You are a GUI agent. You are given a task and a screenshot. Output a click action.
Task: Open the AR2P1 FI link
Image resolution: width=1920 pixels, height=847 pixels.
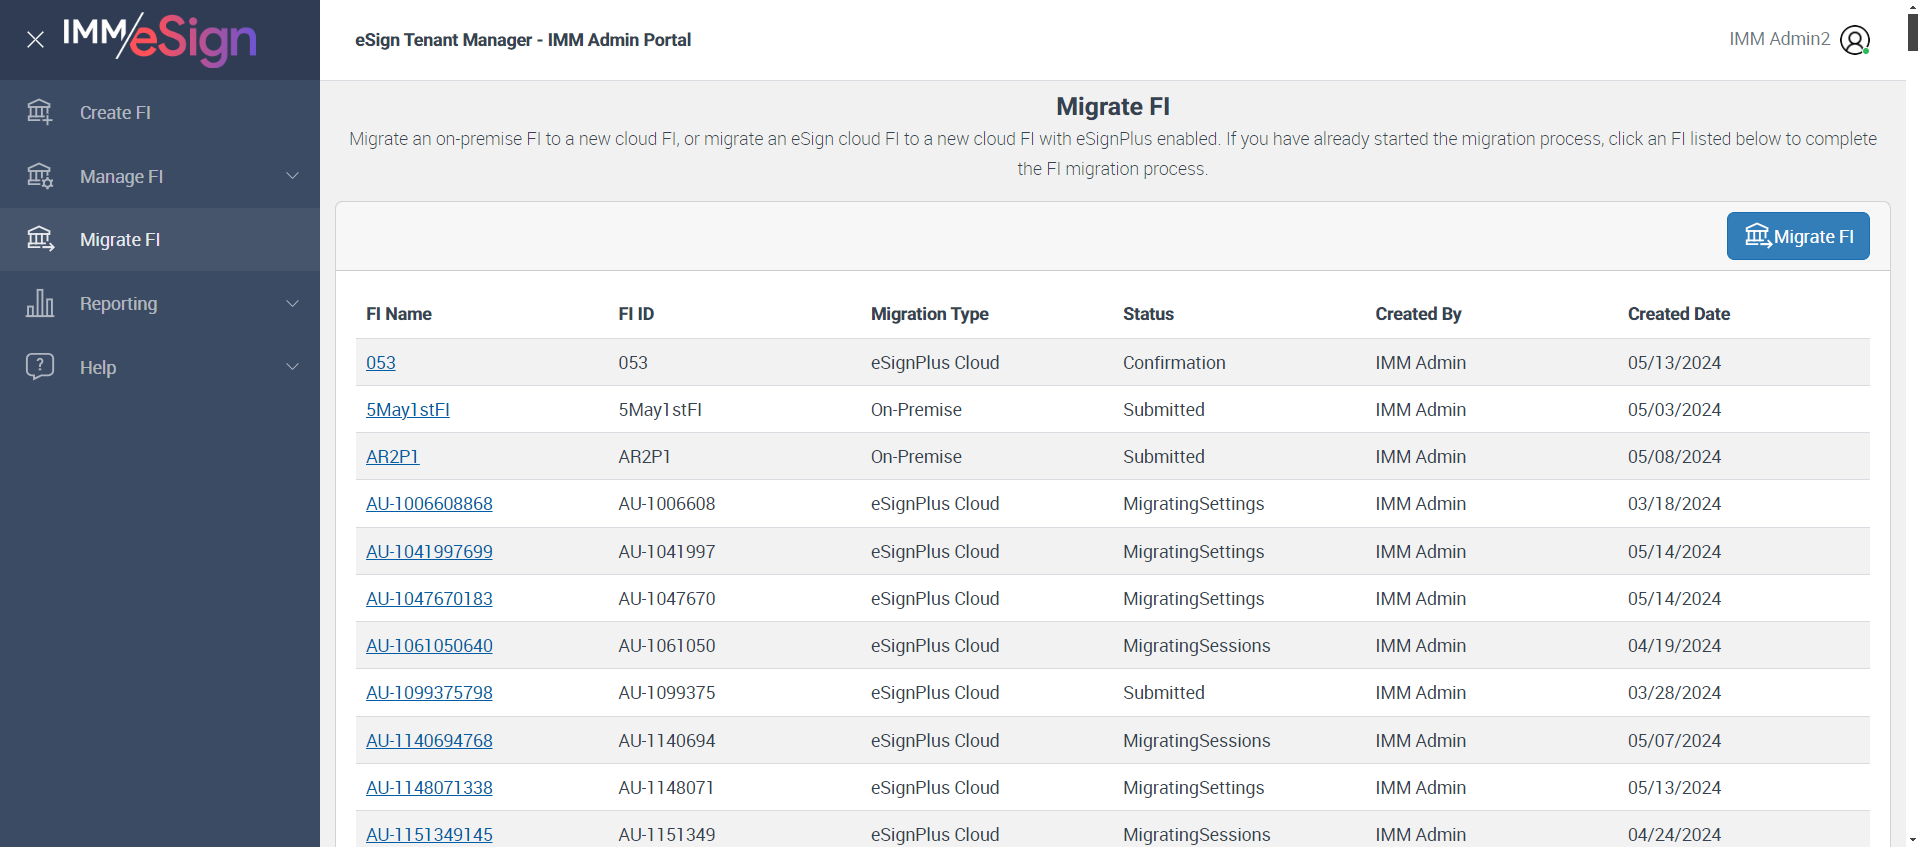393,457
